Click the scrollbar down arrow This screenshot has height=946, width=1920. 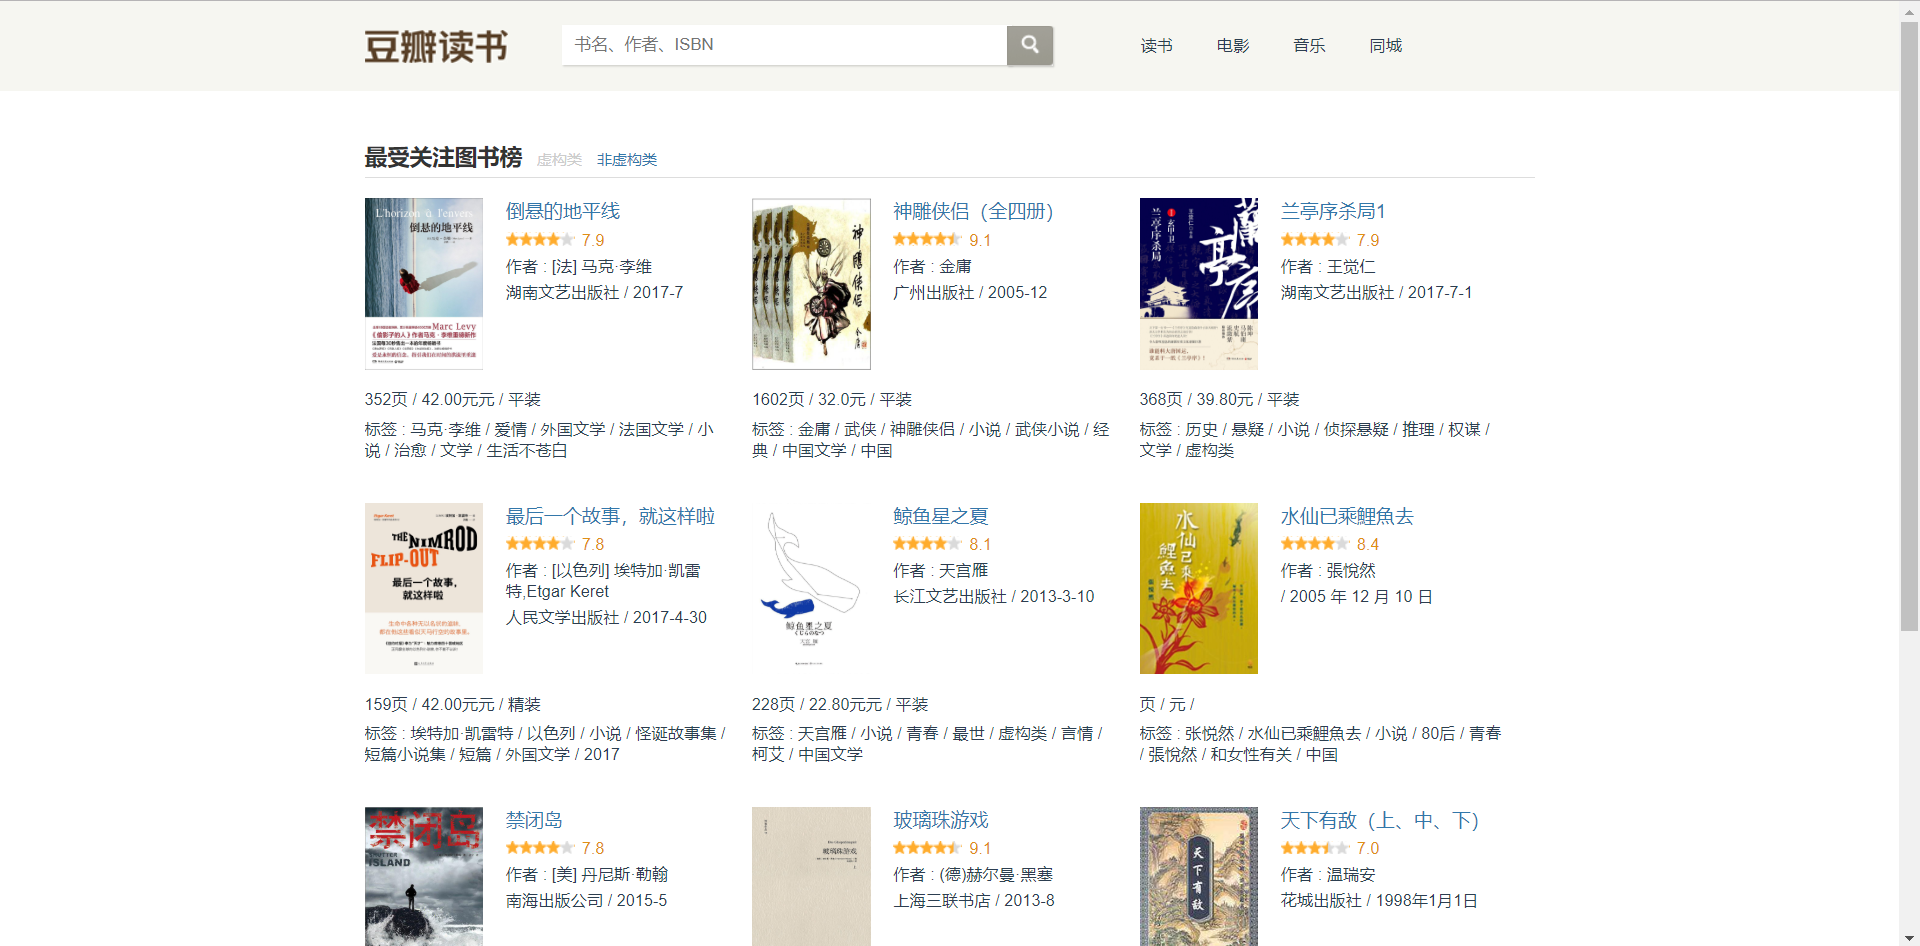tap(1909, 937)
